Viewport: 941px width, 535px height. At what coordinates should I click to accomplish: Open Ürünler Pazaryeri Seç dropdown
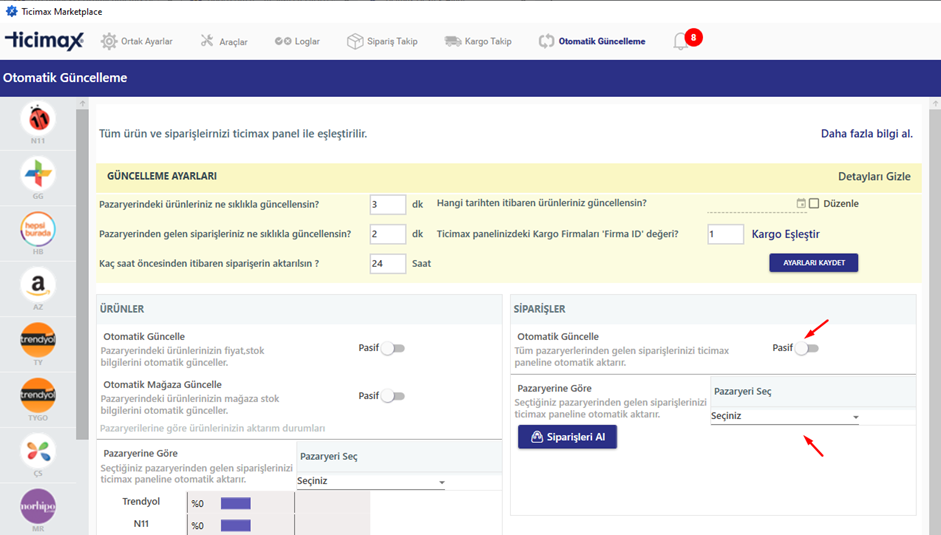coord(371,482)
